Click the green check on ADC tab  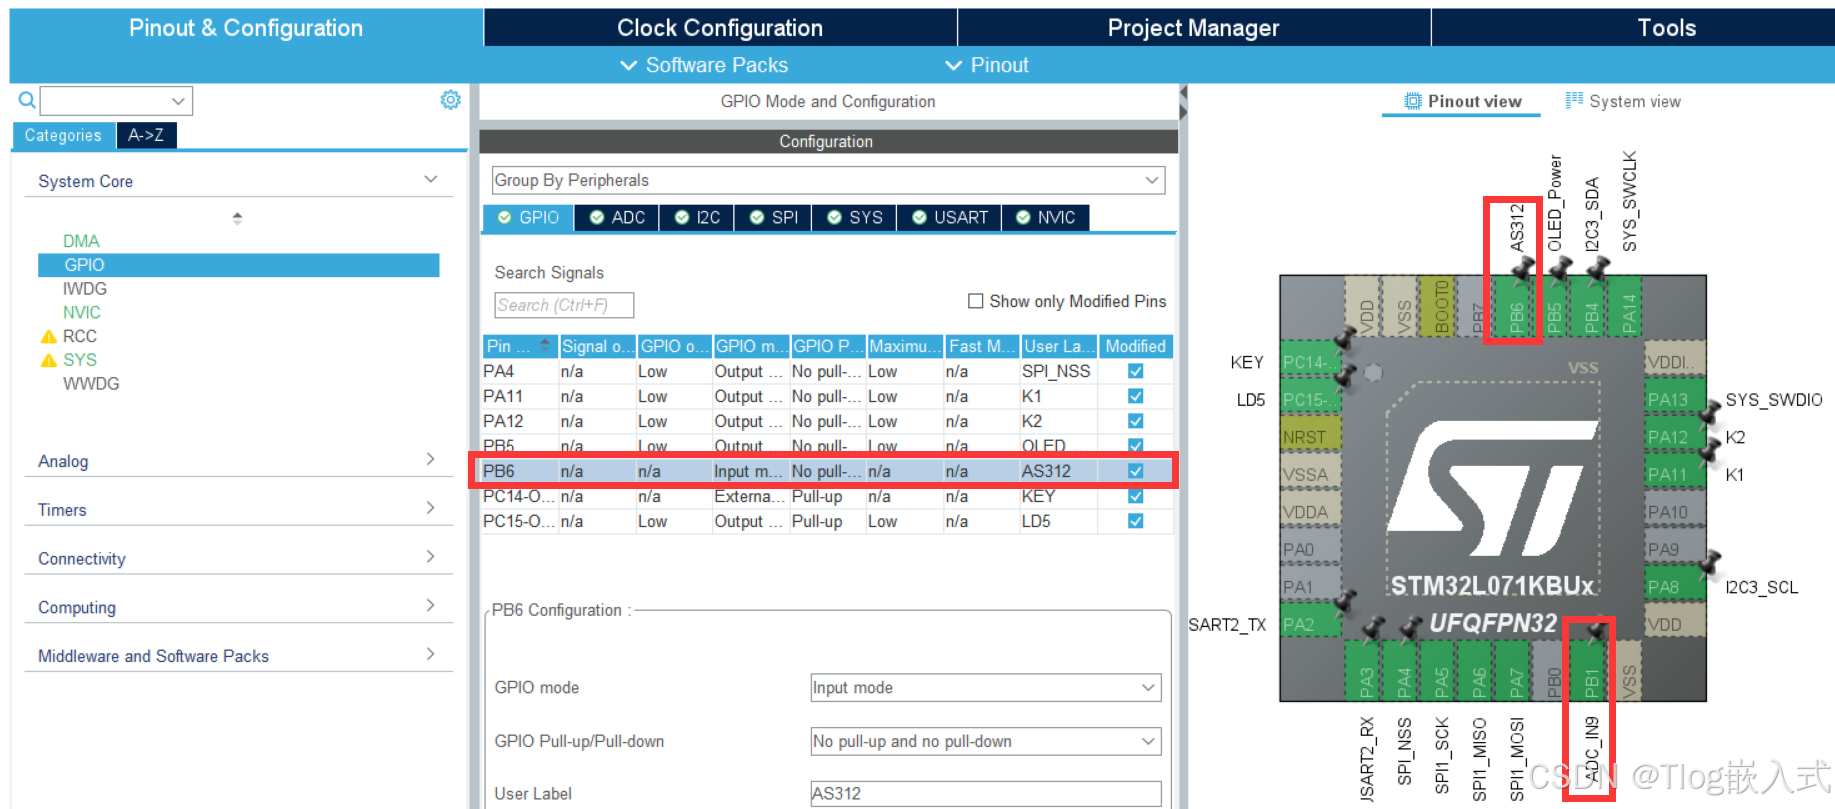597,218
